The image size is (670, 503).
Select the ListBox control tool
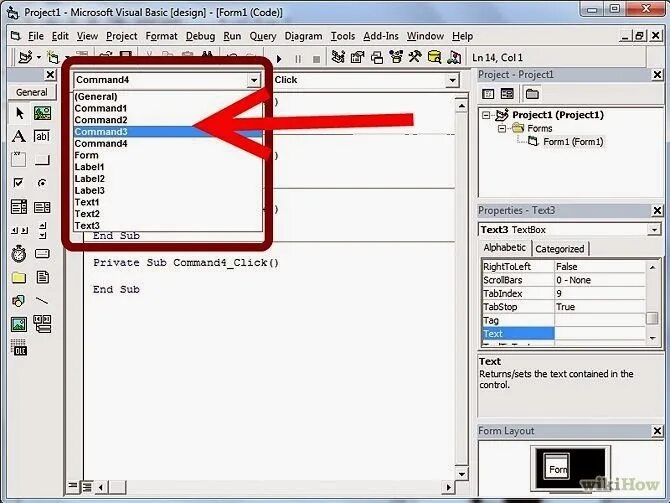[x=42, y=207]
